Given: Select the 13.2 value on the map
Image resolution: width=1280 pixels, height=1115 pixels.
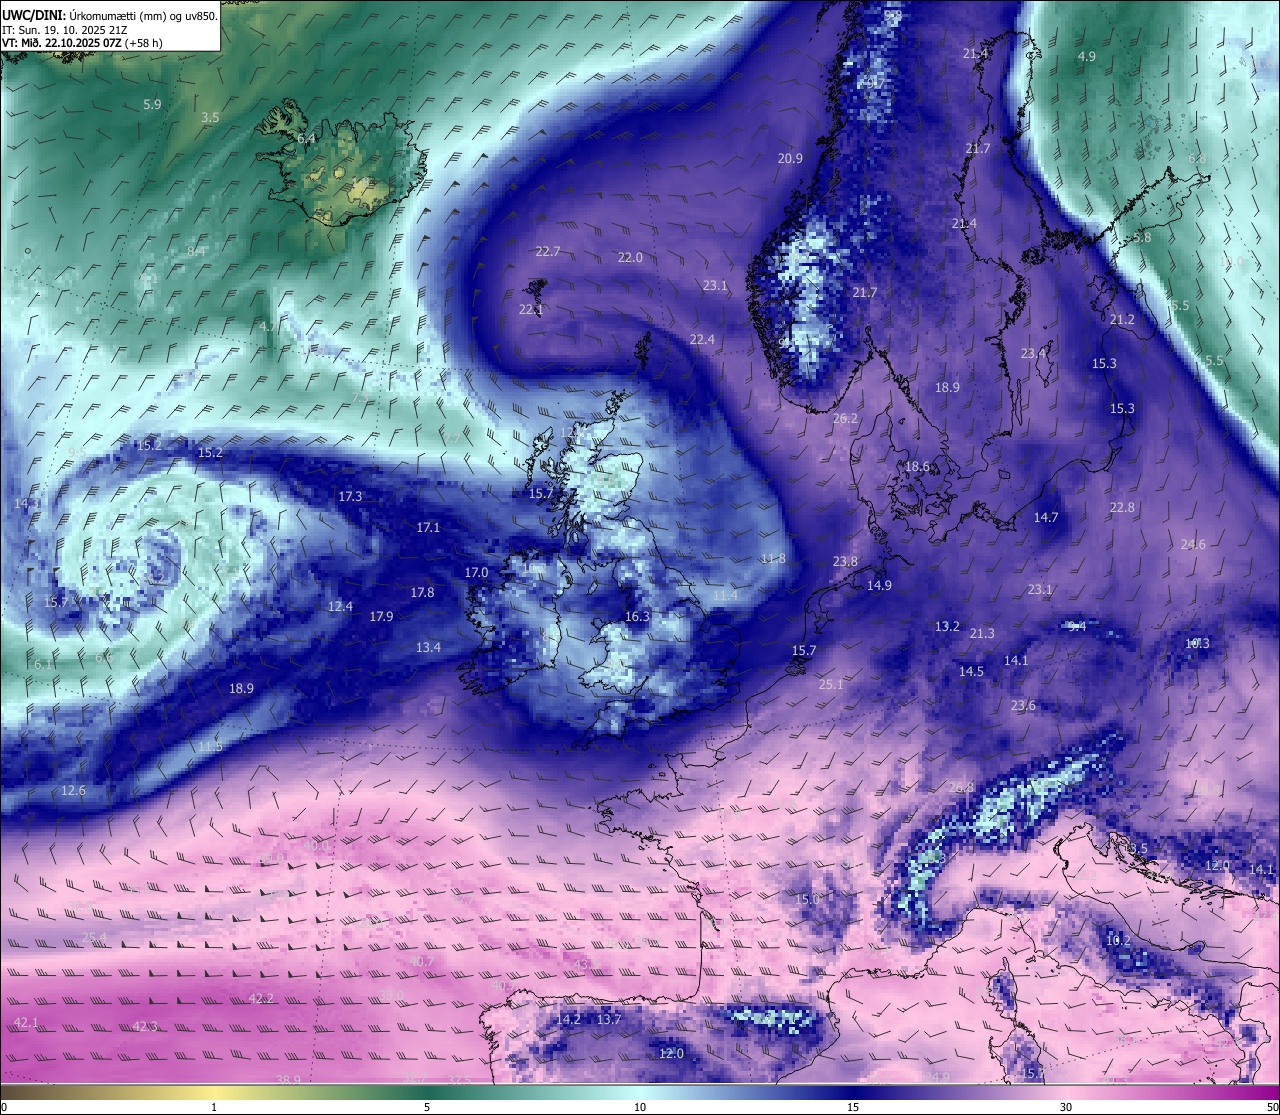Looking at the screenshot, I should (947, 626).
